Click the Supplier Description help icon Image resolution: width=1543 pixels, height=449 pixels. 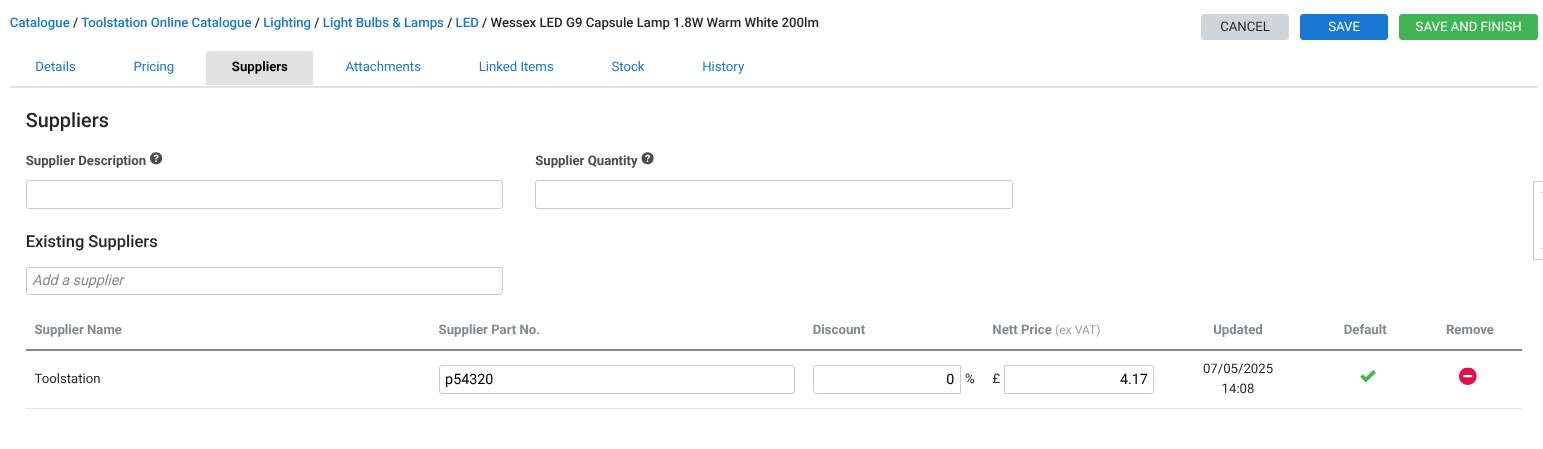click(x=156, y=159)
